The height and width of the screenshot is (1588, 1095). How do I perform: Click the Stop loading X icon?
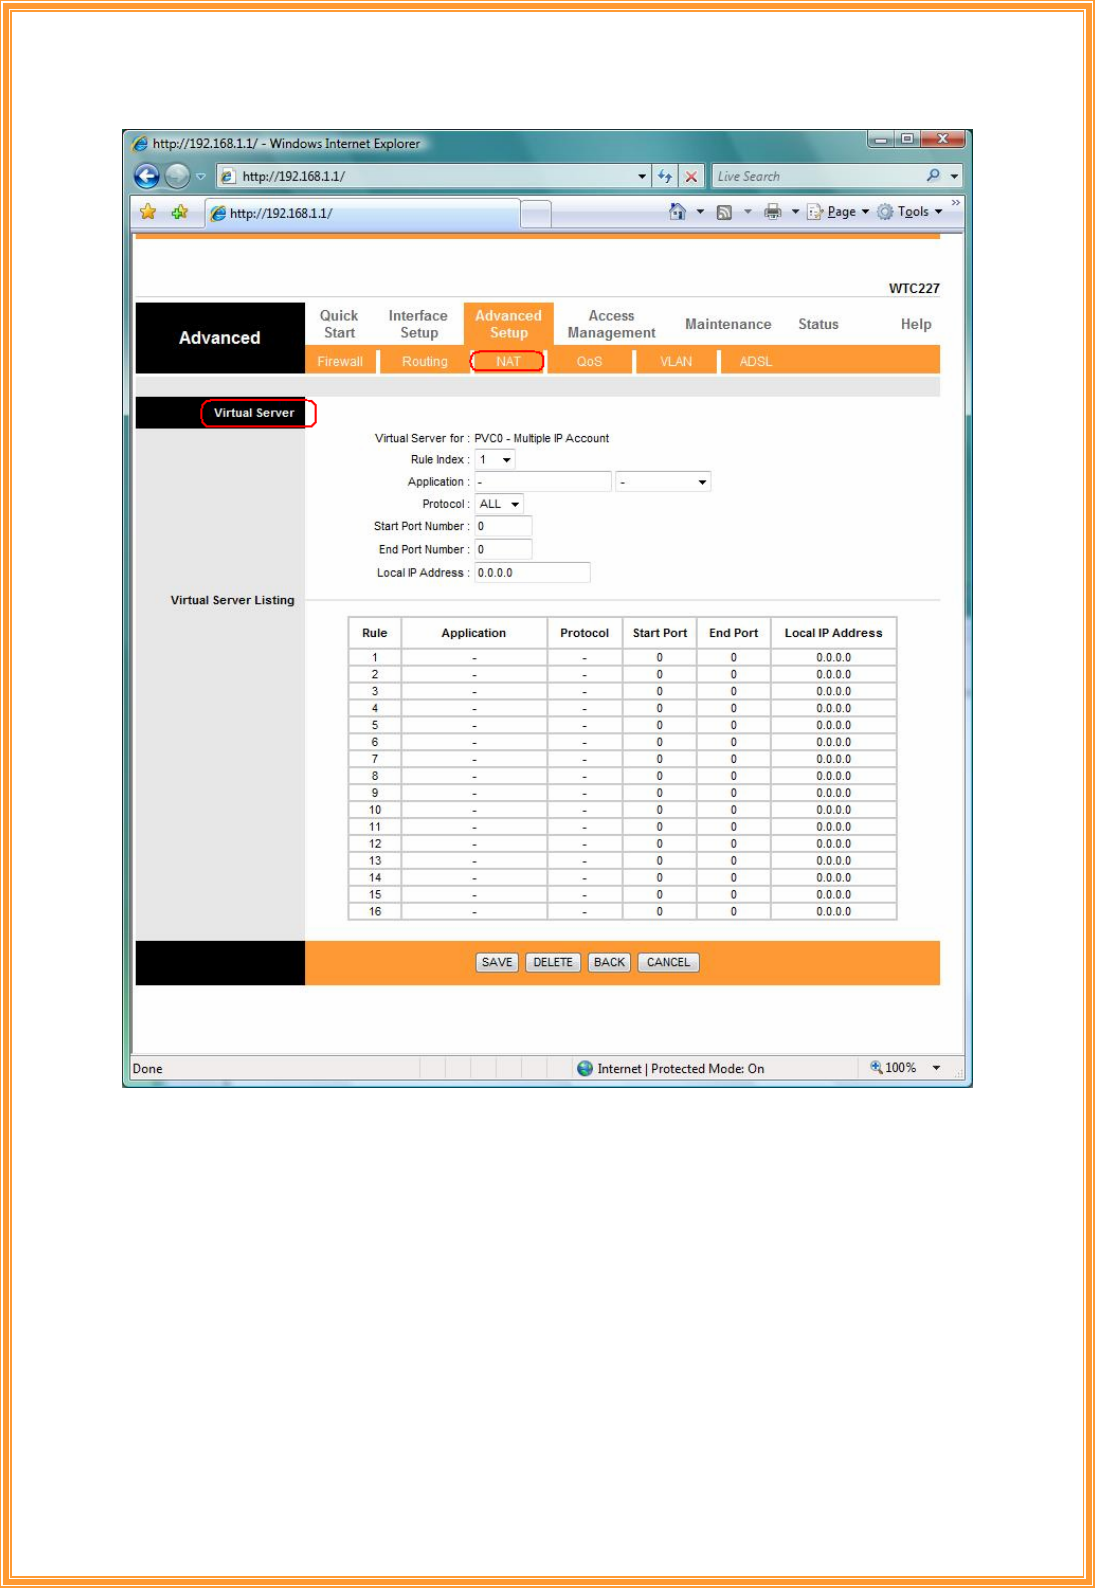click(691, 176)
